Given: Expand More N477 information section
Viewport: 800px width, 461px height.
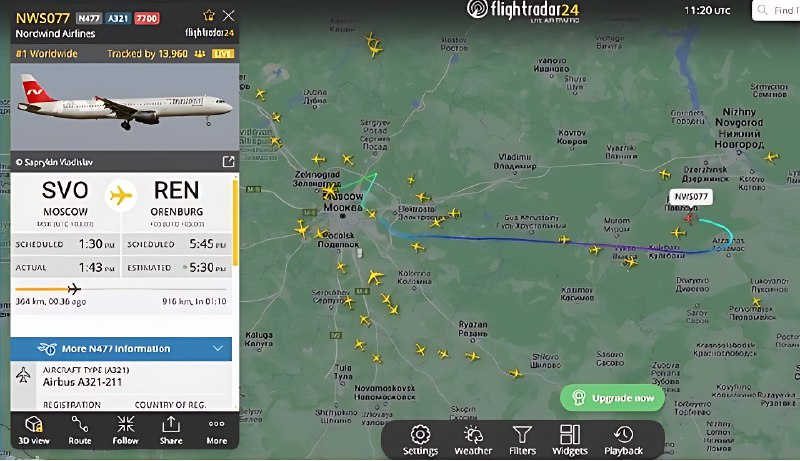Looking at the screenshot, I should point(121,349).
